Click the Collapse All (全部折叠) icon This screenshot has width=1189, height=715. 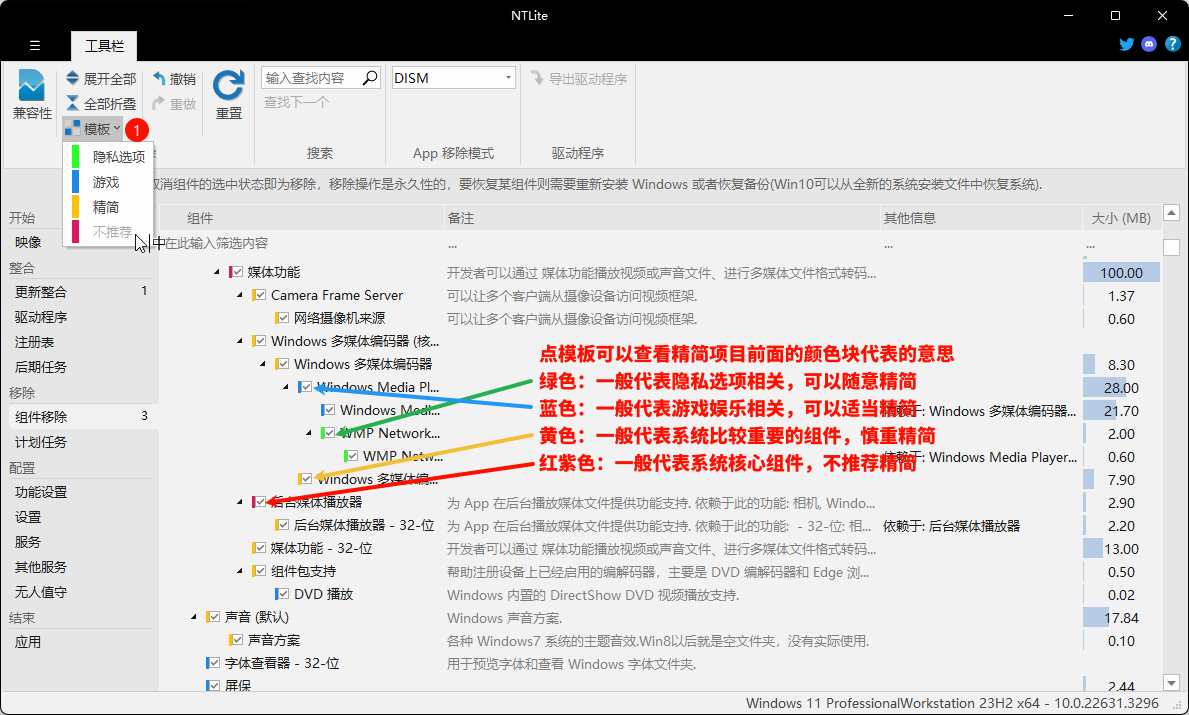click(x=72, y=103)
